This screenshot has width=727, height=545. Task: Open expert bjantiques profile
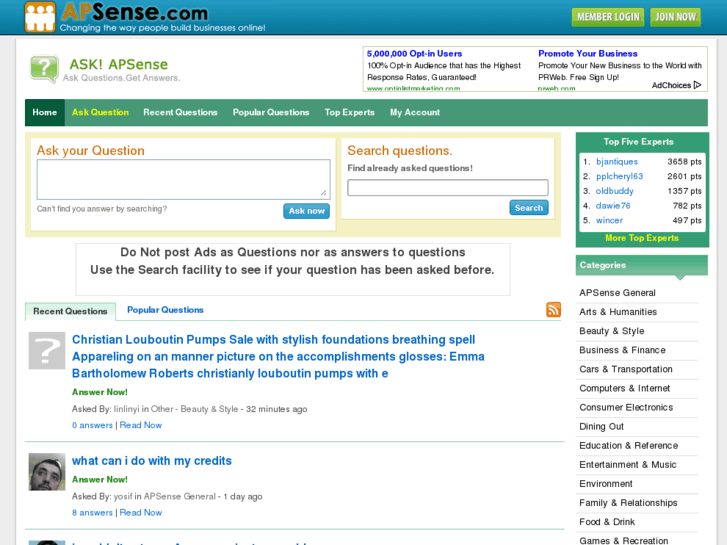coord(617,161)
